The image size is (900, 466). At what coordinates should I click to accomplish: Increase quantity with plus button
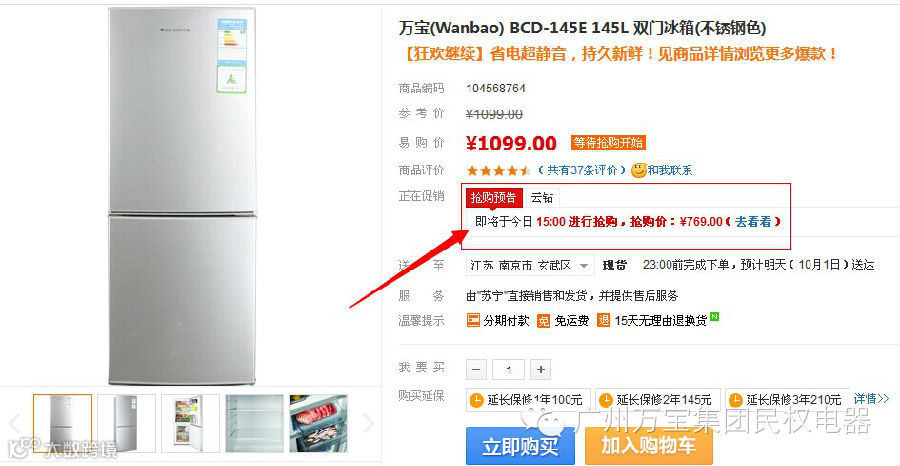541,370
